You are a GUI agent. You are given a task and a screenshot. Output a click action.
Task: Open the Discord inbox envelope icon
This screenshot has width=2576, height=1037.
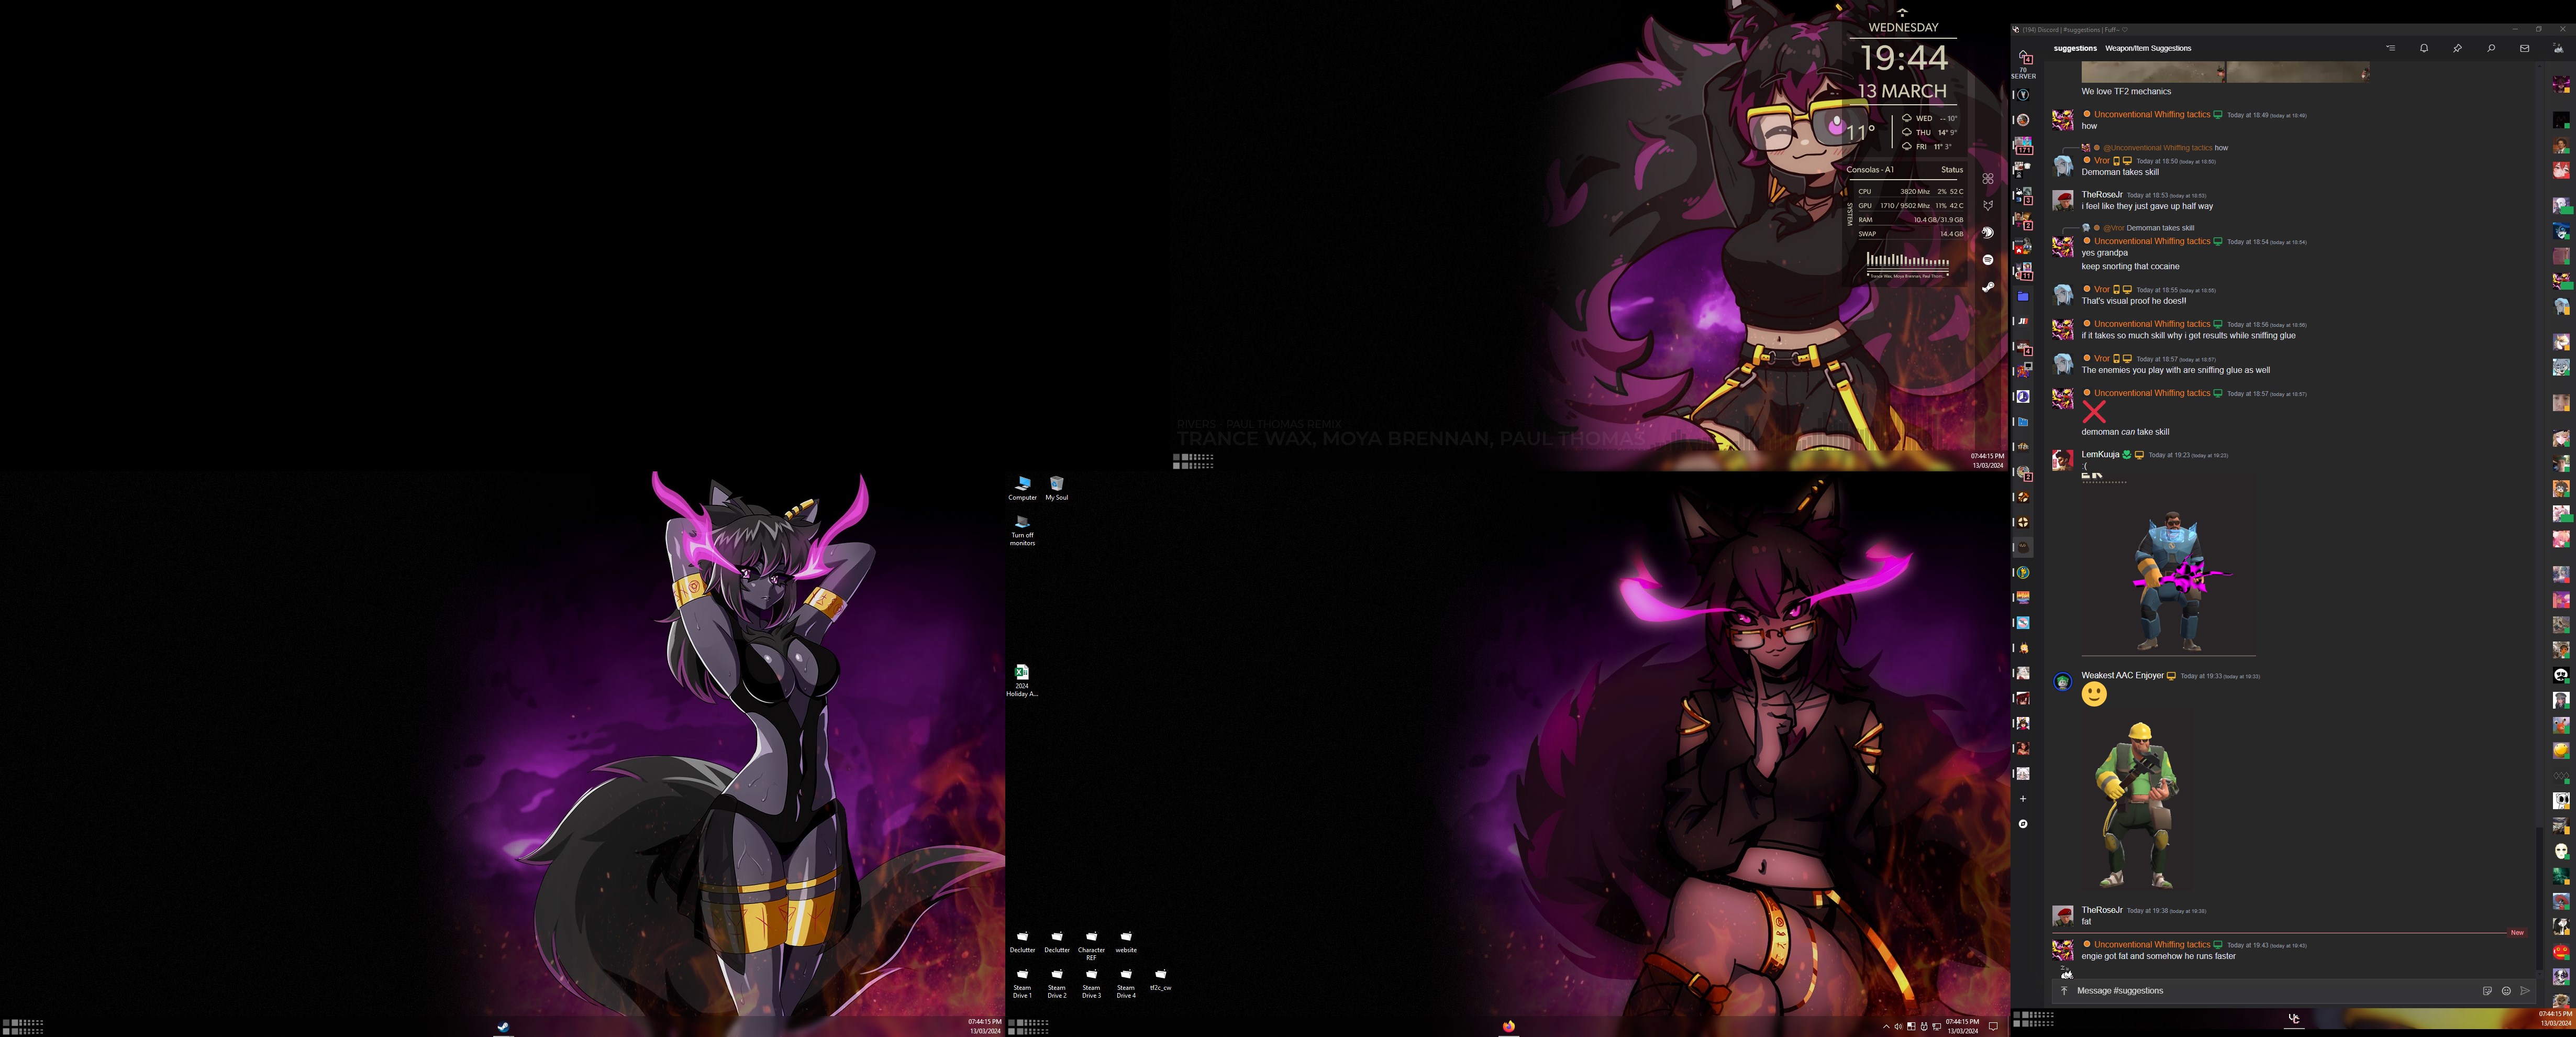(2524, 48)
